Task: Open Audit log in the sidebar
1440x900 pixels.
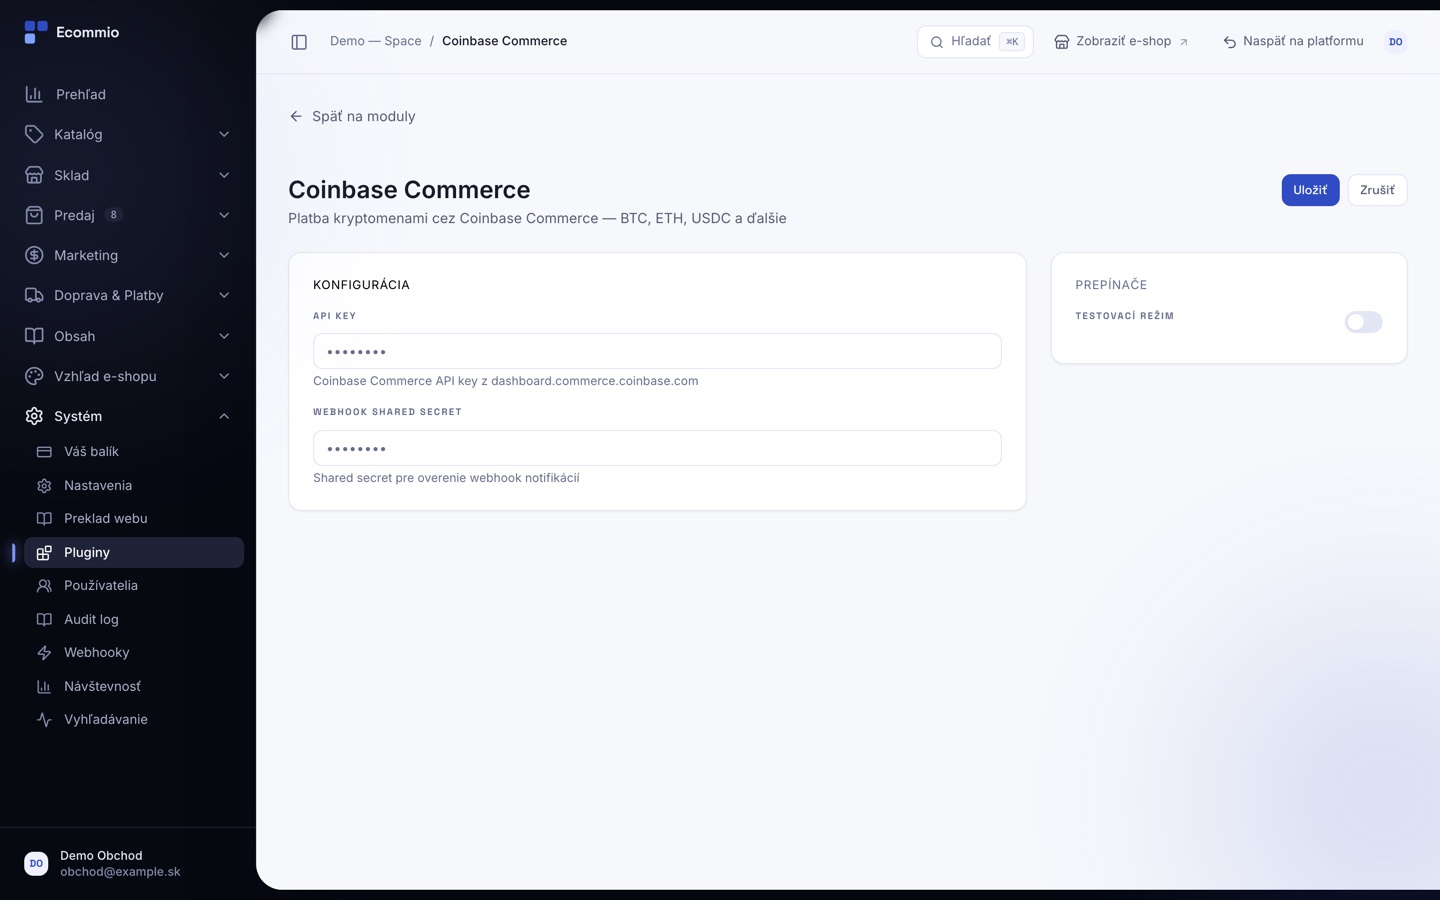Action: 134,619
